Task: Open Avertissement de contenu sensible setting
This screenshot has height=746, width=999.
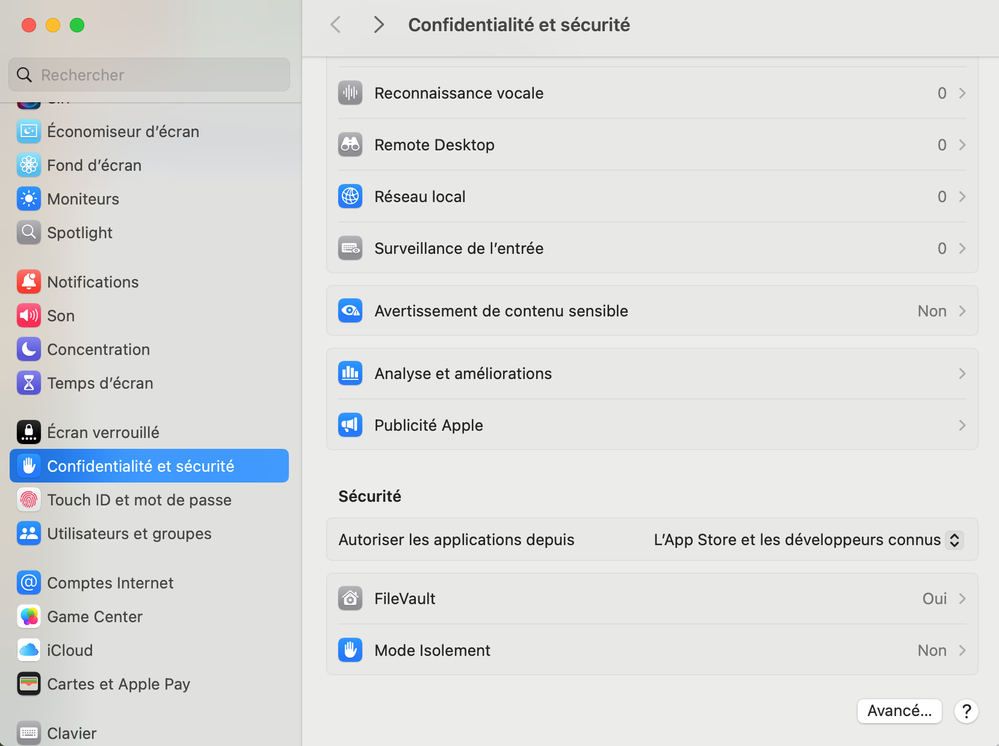Action: click(x=652, y=311)
